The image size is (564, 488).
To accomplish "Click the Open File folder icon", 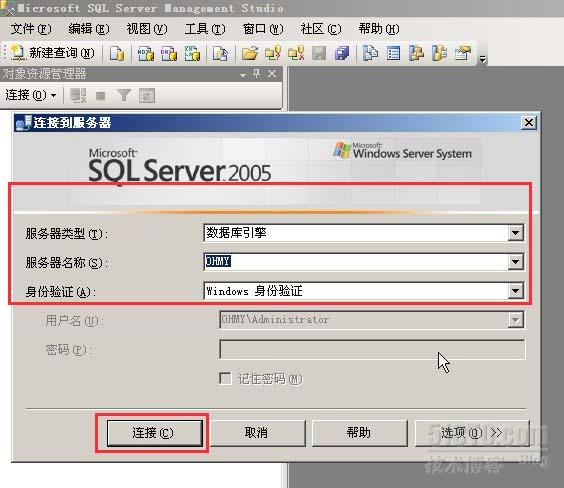I will pos(250,53).
